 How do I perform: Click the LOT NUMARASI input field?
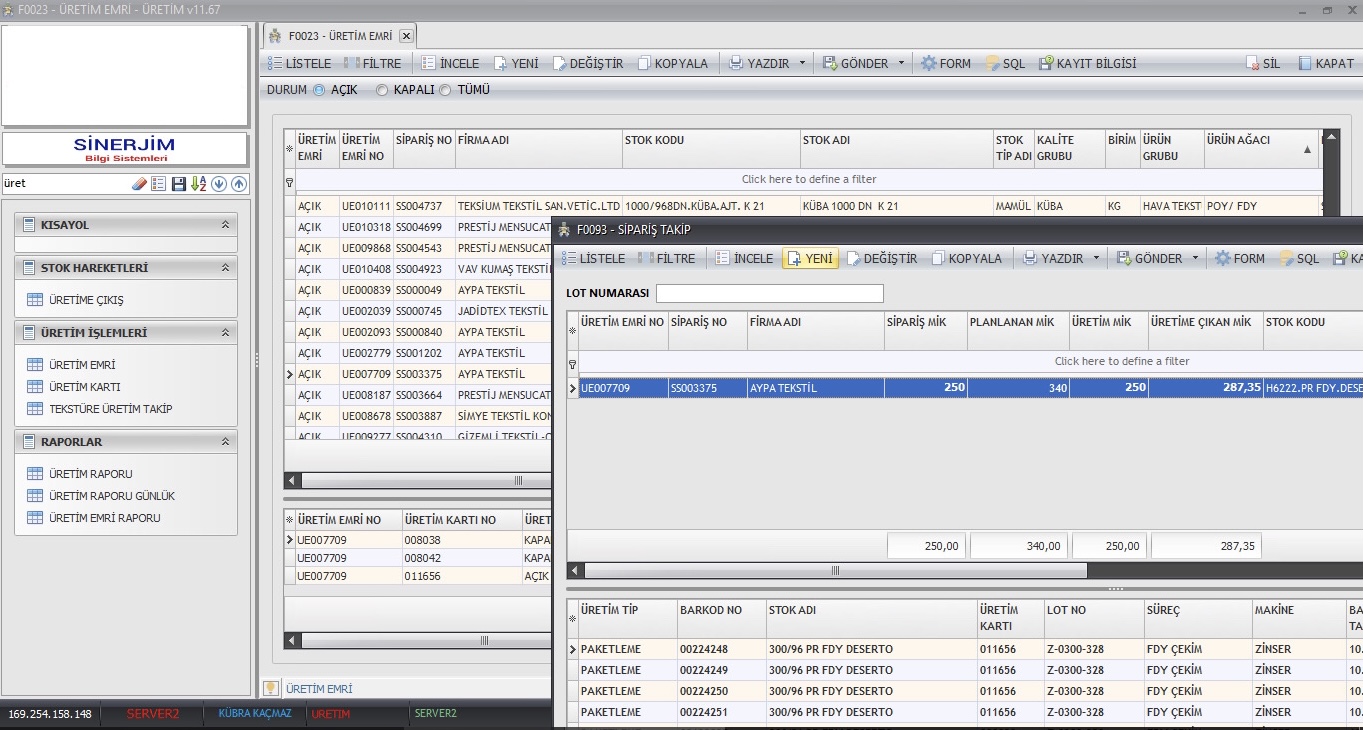click(770, 294)
